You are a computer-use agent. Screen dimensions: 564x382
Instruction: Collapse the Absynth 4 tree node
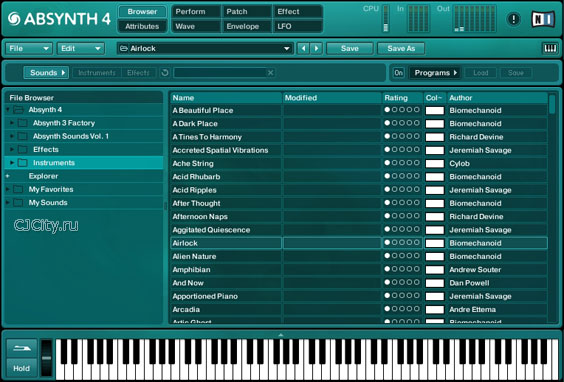(x=8, y=110)
